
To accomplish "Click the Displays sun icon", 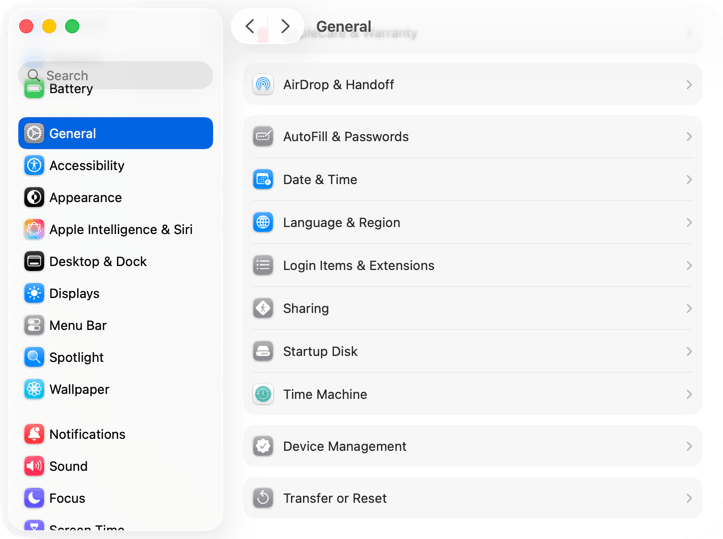I will coord(34,293).
